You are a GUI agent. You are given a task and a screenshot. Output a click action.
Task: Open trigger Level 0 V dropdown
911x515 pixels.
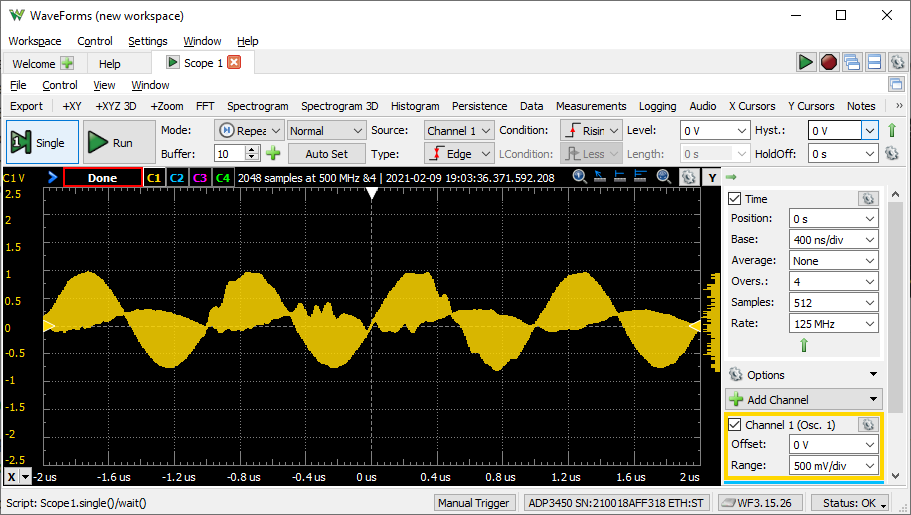715,131
